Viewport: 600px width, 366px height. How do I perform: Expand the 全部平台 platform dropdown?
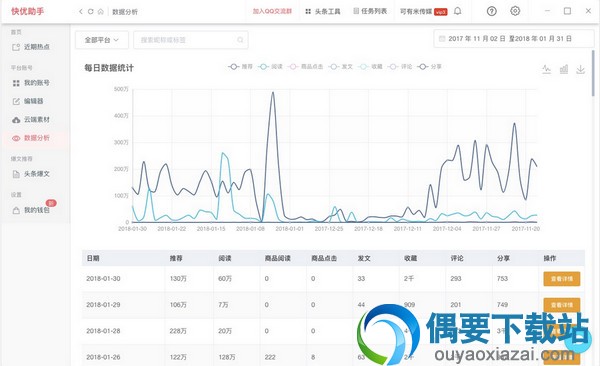[x=102, y=40]
